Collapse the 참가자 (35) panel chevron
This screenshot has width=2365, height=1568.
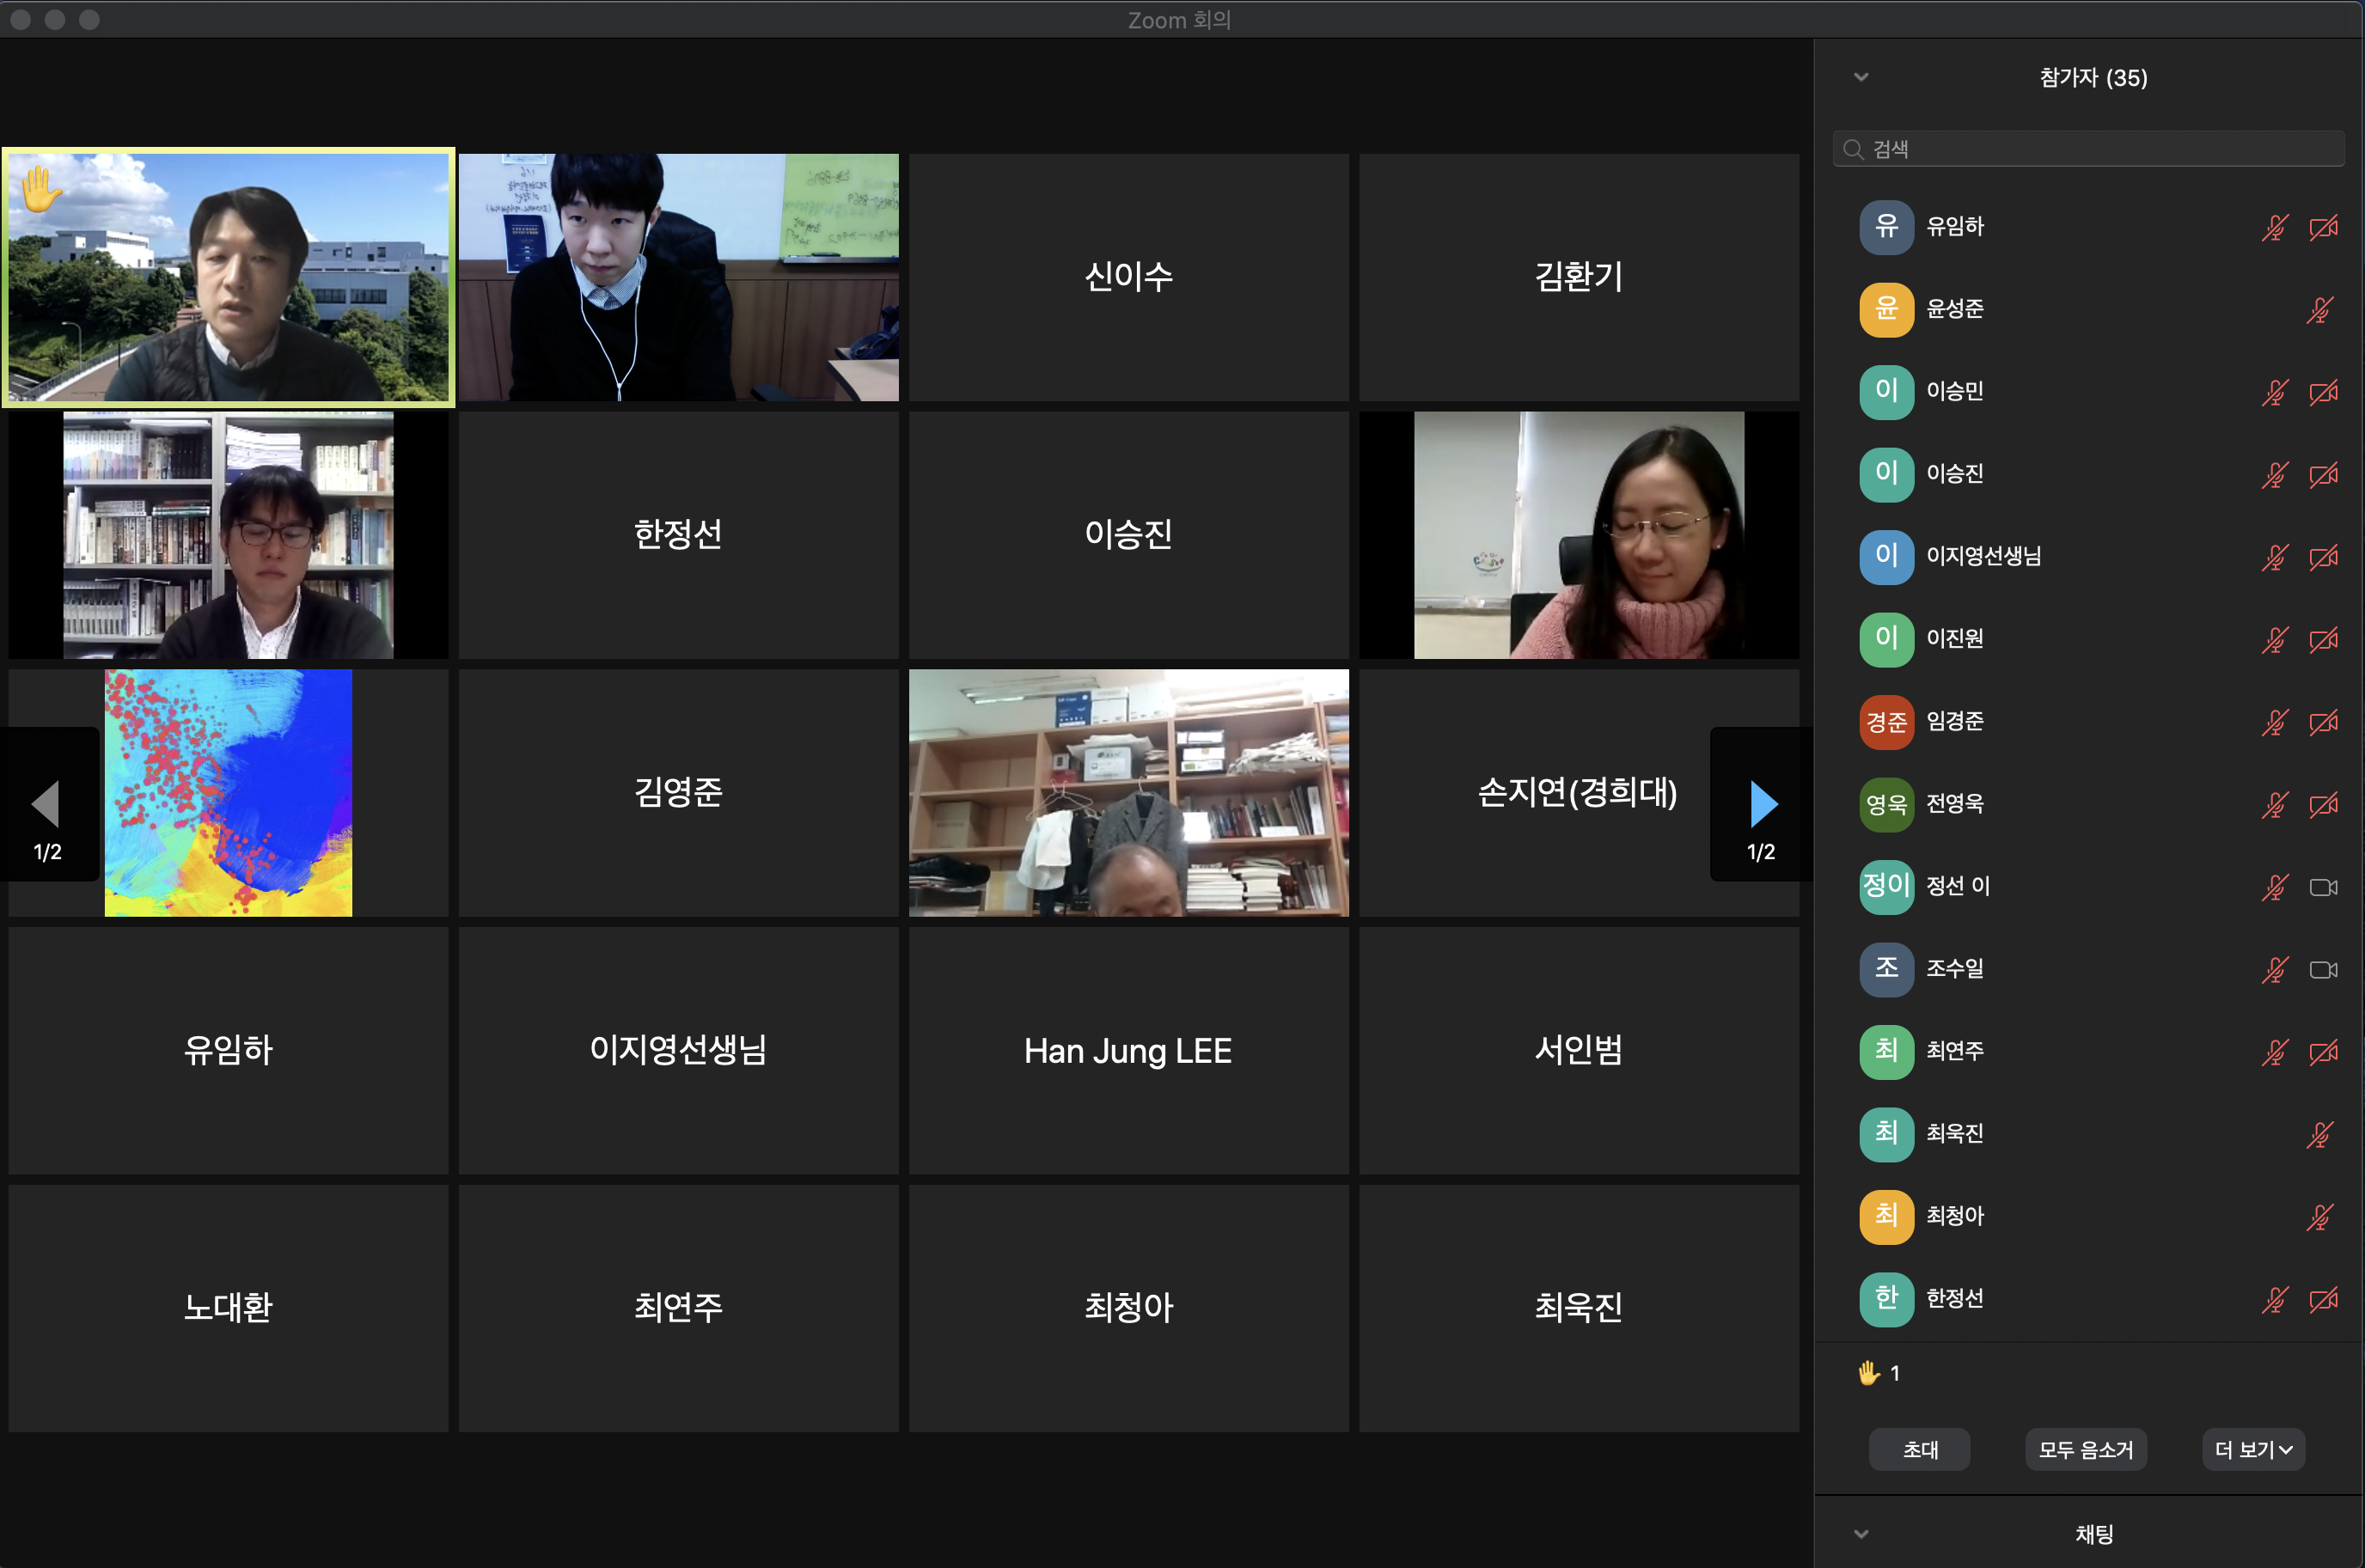1861,77
